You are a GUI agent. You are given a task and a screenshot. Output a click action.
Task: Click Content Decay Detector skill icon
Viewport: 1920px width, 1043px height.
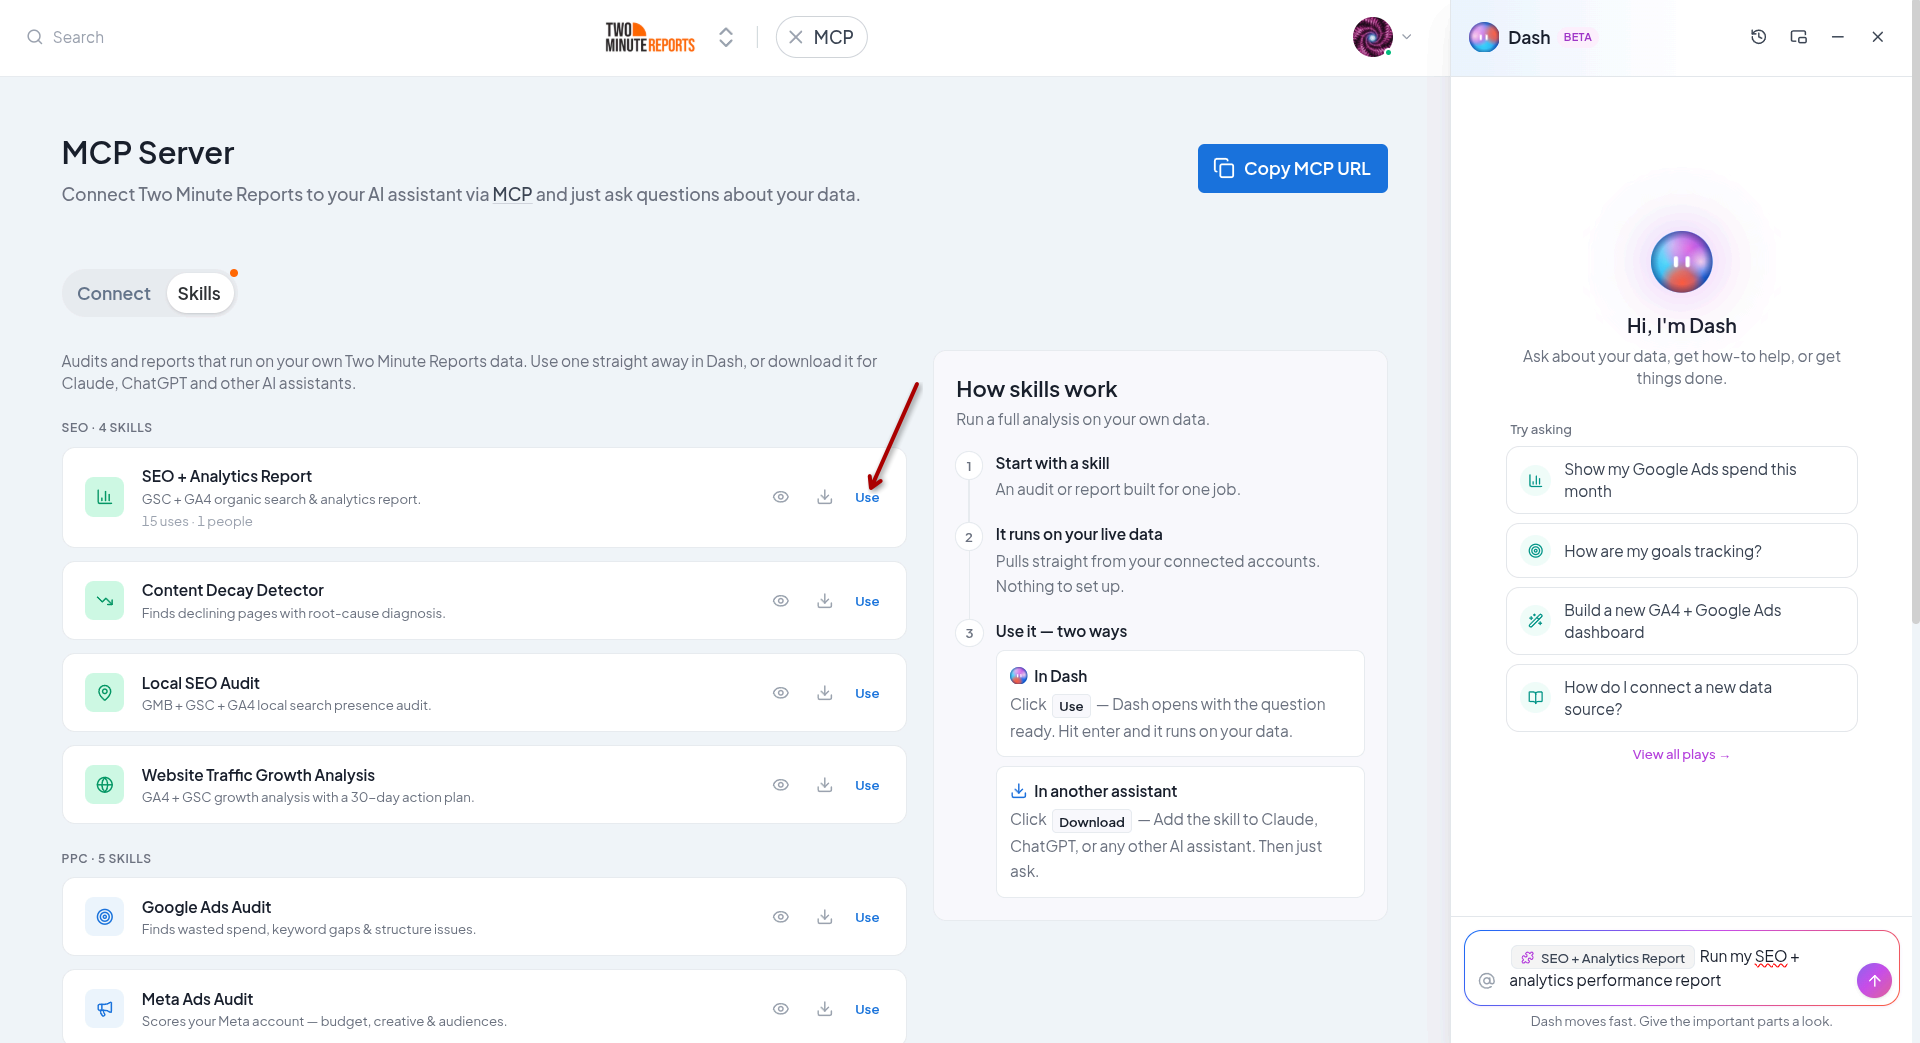point(104,601)
